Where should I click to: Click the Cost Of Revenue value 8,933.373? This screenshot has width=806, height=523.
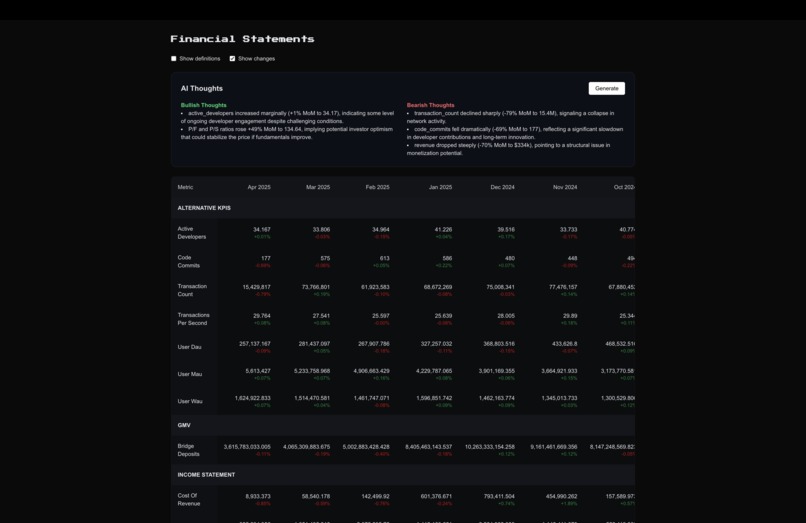[258, 496]
